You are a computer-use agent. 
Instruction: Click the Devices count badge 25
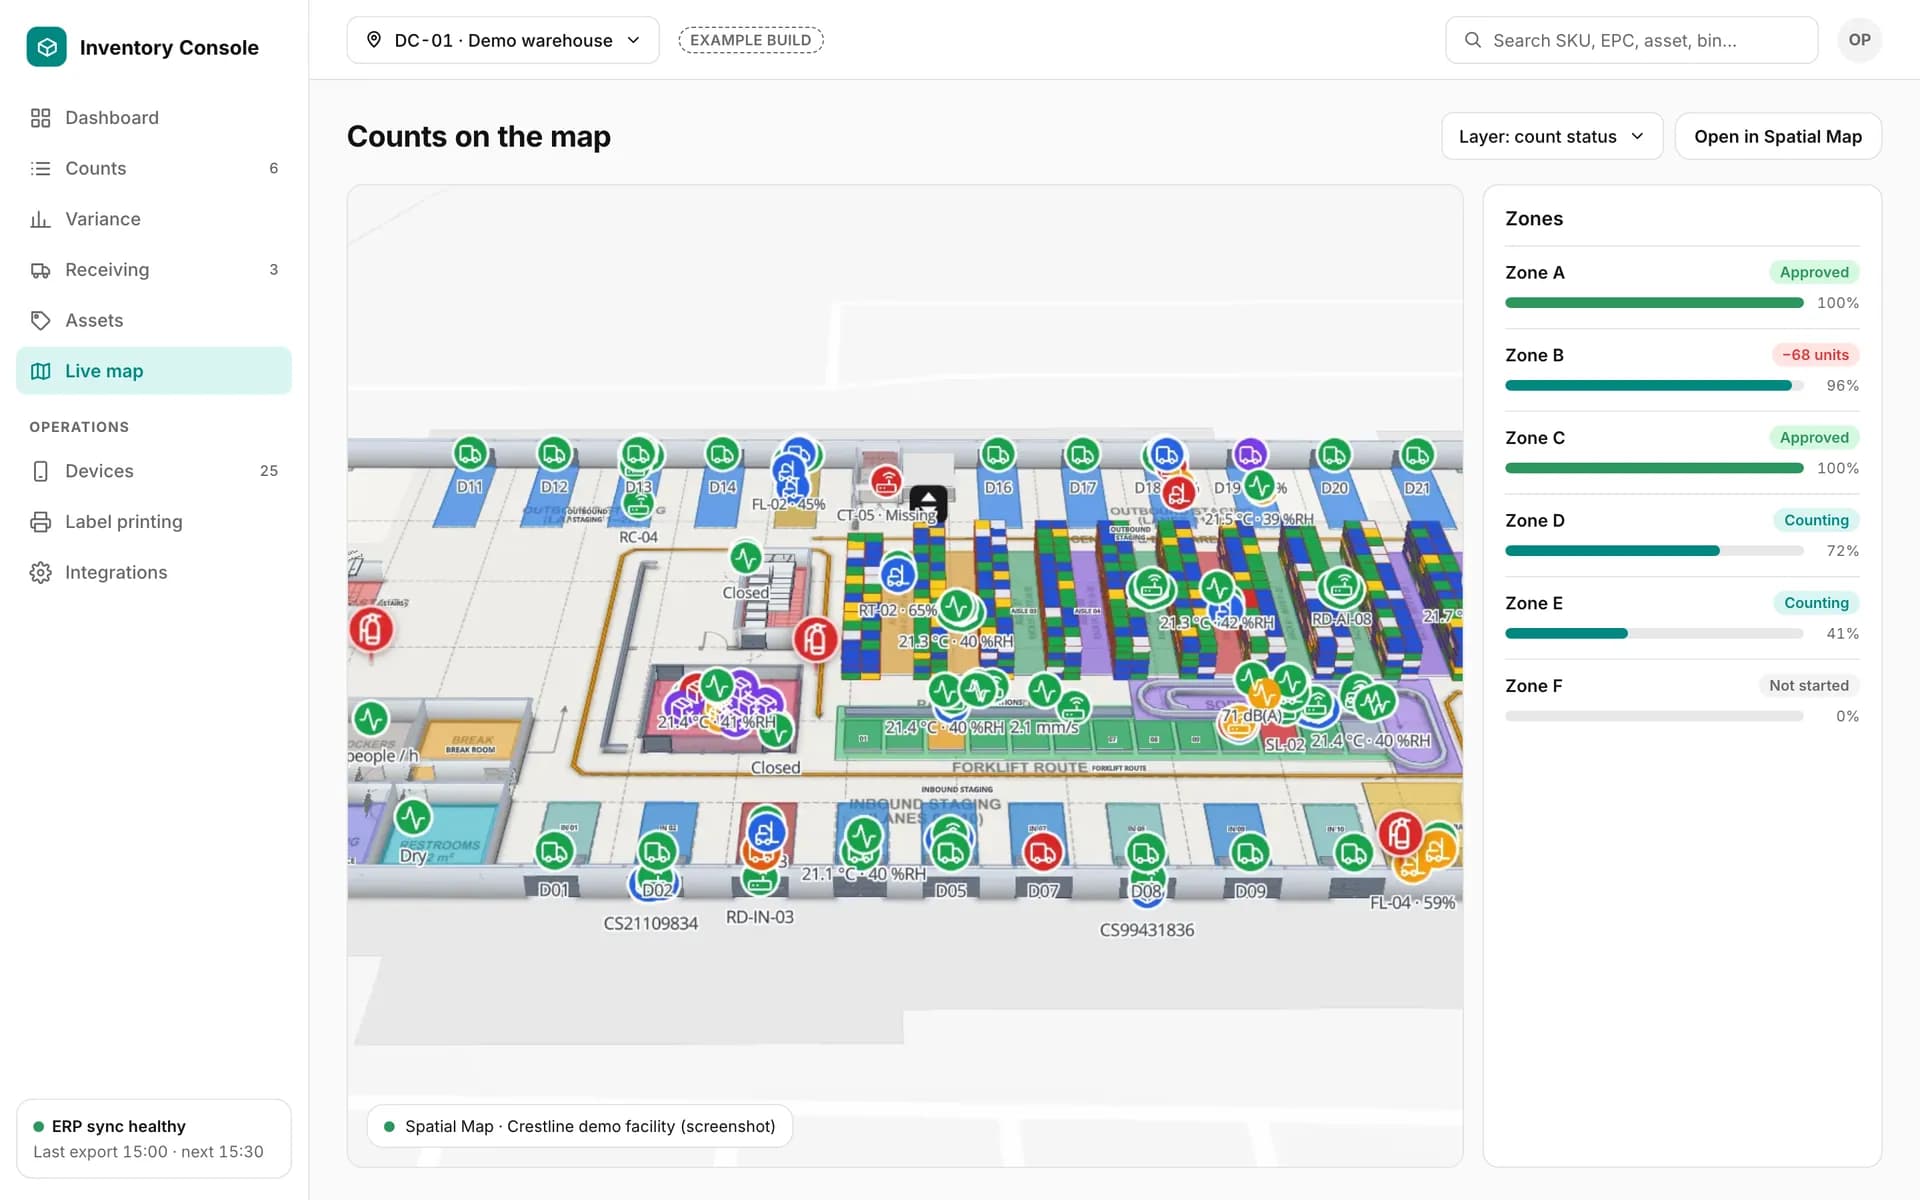coord(269,471)
